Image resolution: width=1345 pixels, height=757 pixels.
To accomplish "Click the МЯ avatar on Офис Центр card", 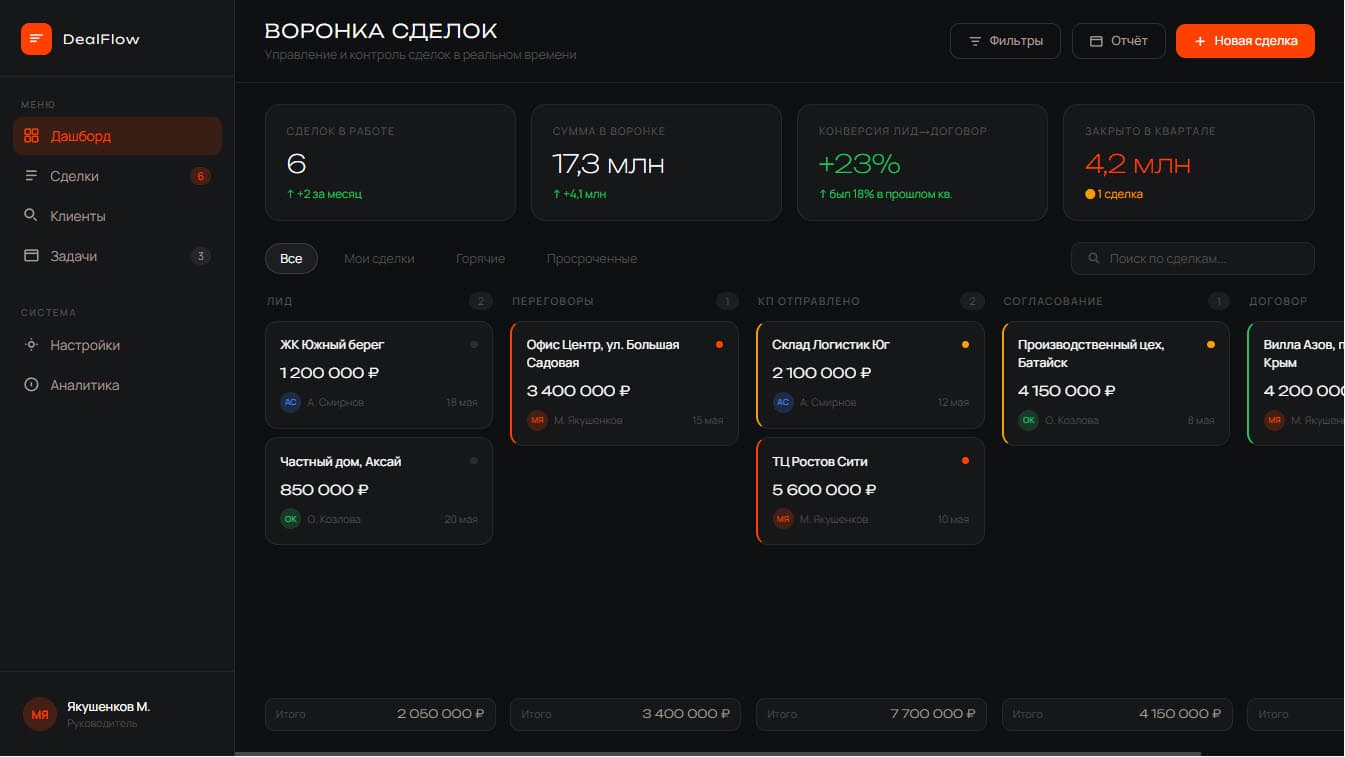I will pyautogui.click(x=537, y=420).
